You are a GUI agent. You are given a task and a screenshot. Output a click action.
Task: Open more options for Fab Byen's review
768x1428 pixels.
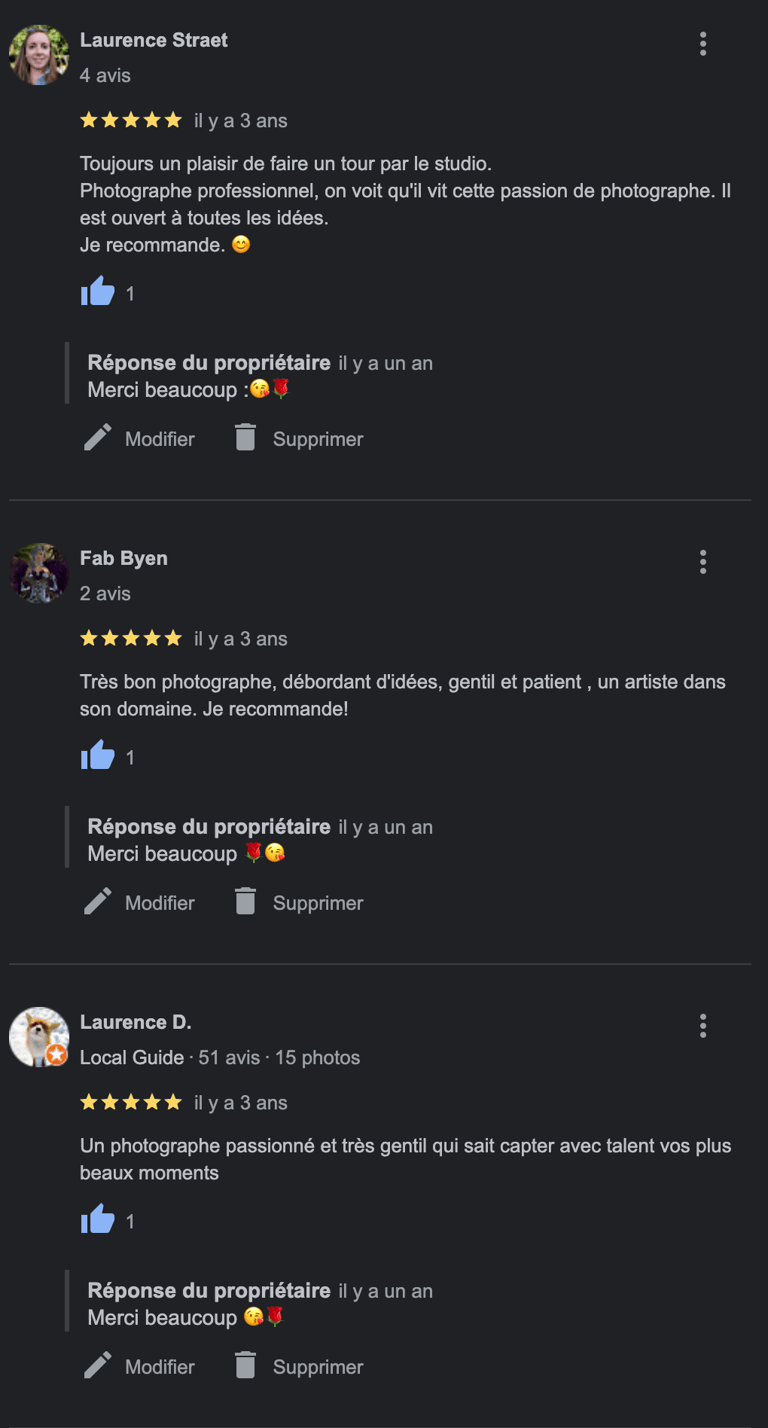coord(703,562)
